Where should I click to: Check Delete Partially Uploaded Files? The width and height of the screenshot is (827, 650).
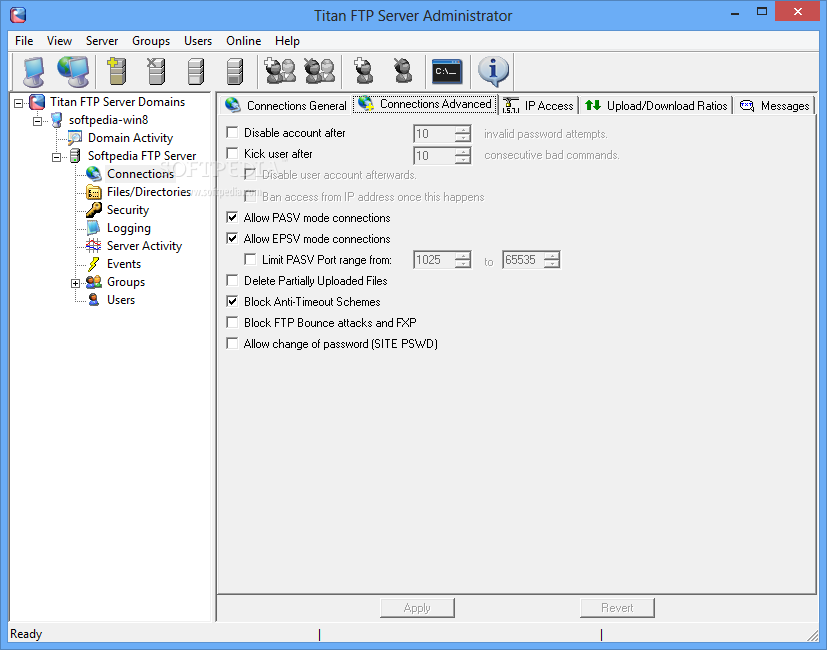232,280
